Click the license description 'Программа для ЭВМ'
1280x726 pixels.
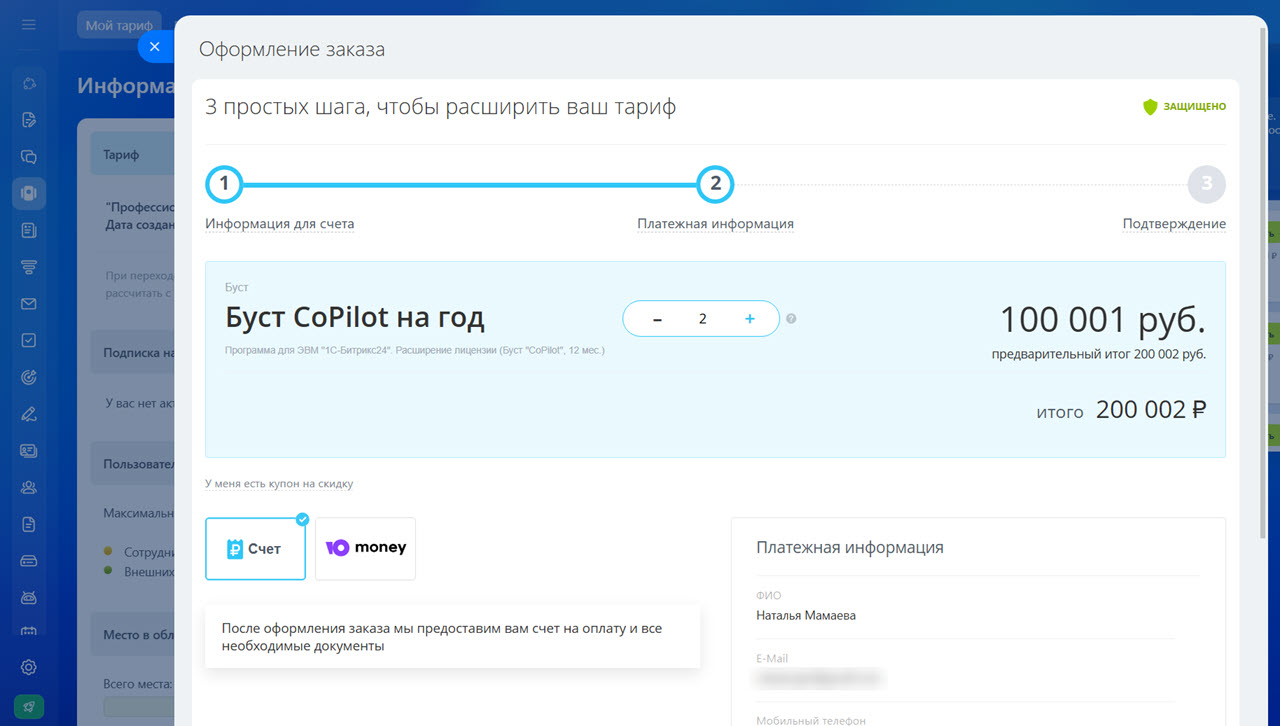click(x=415, y=351)
